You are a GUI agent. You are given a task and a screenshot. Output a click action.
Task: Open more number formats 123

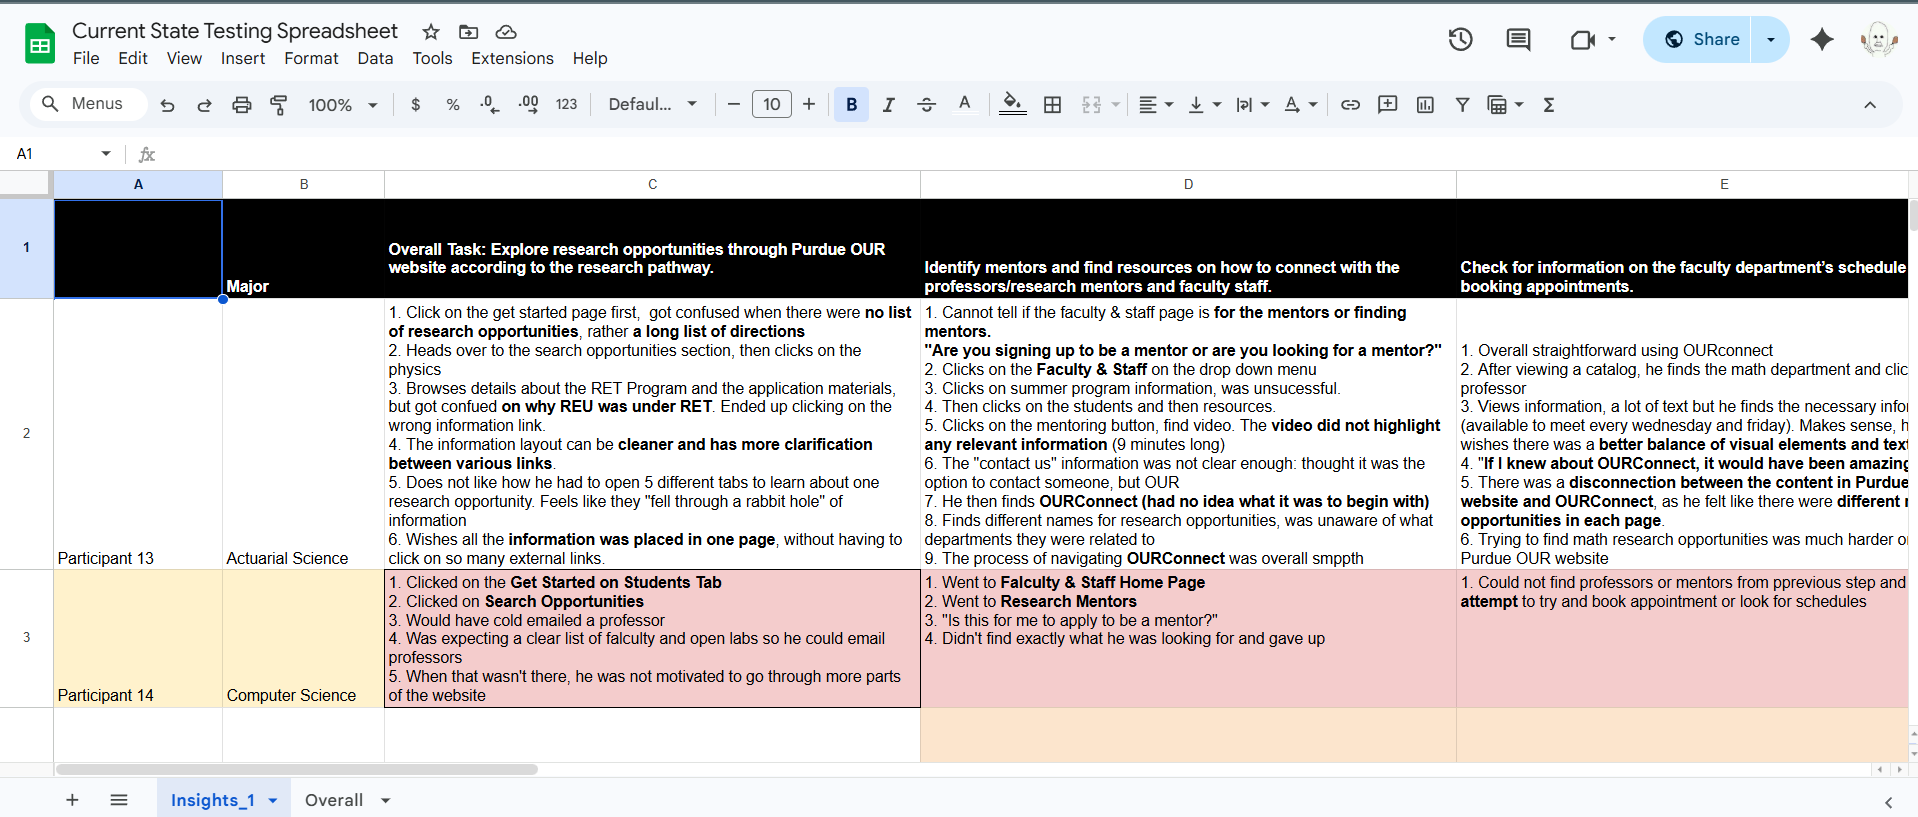pyautogui.click(x=566, y=105)
